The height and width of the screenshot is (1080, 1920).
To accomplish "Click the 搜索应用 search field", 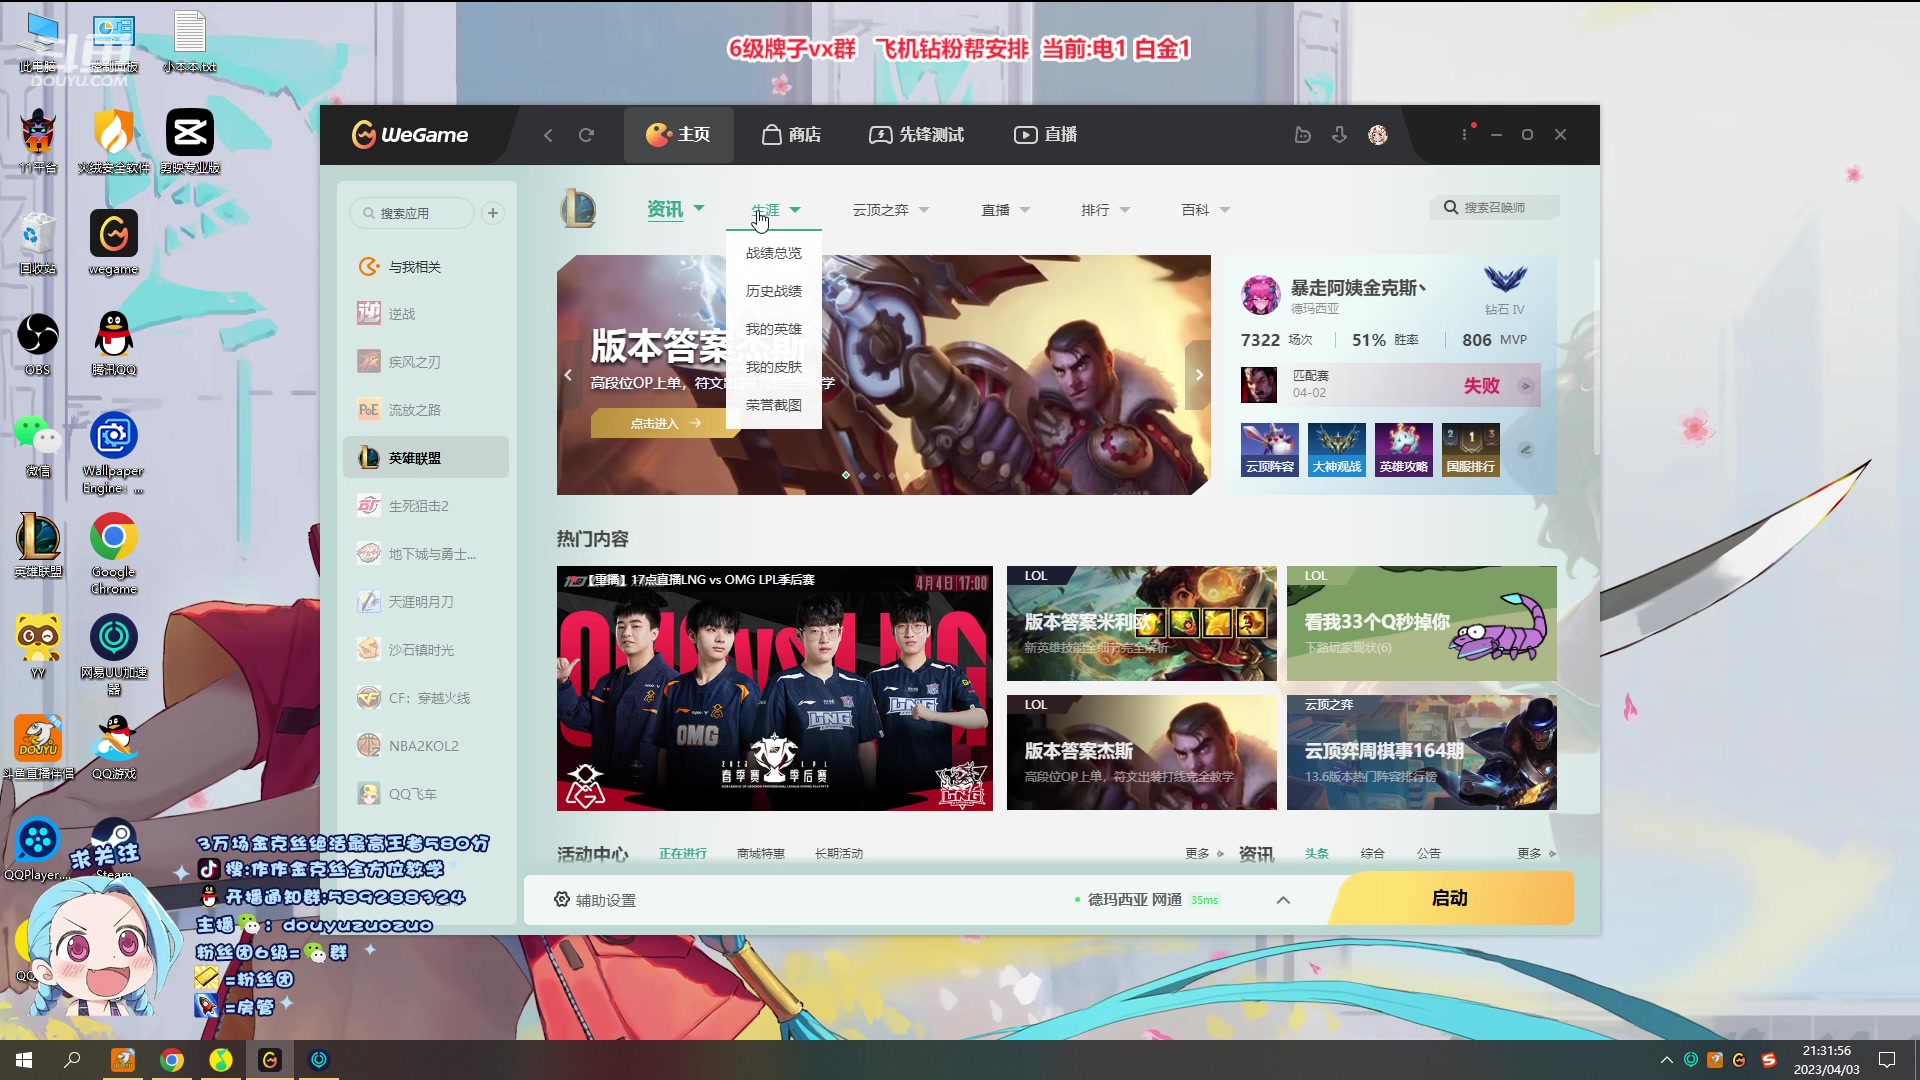I will [412, 213].
